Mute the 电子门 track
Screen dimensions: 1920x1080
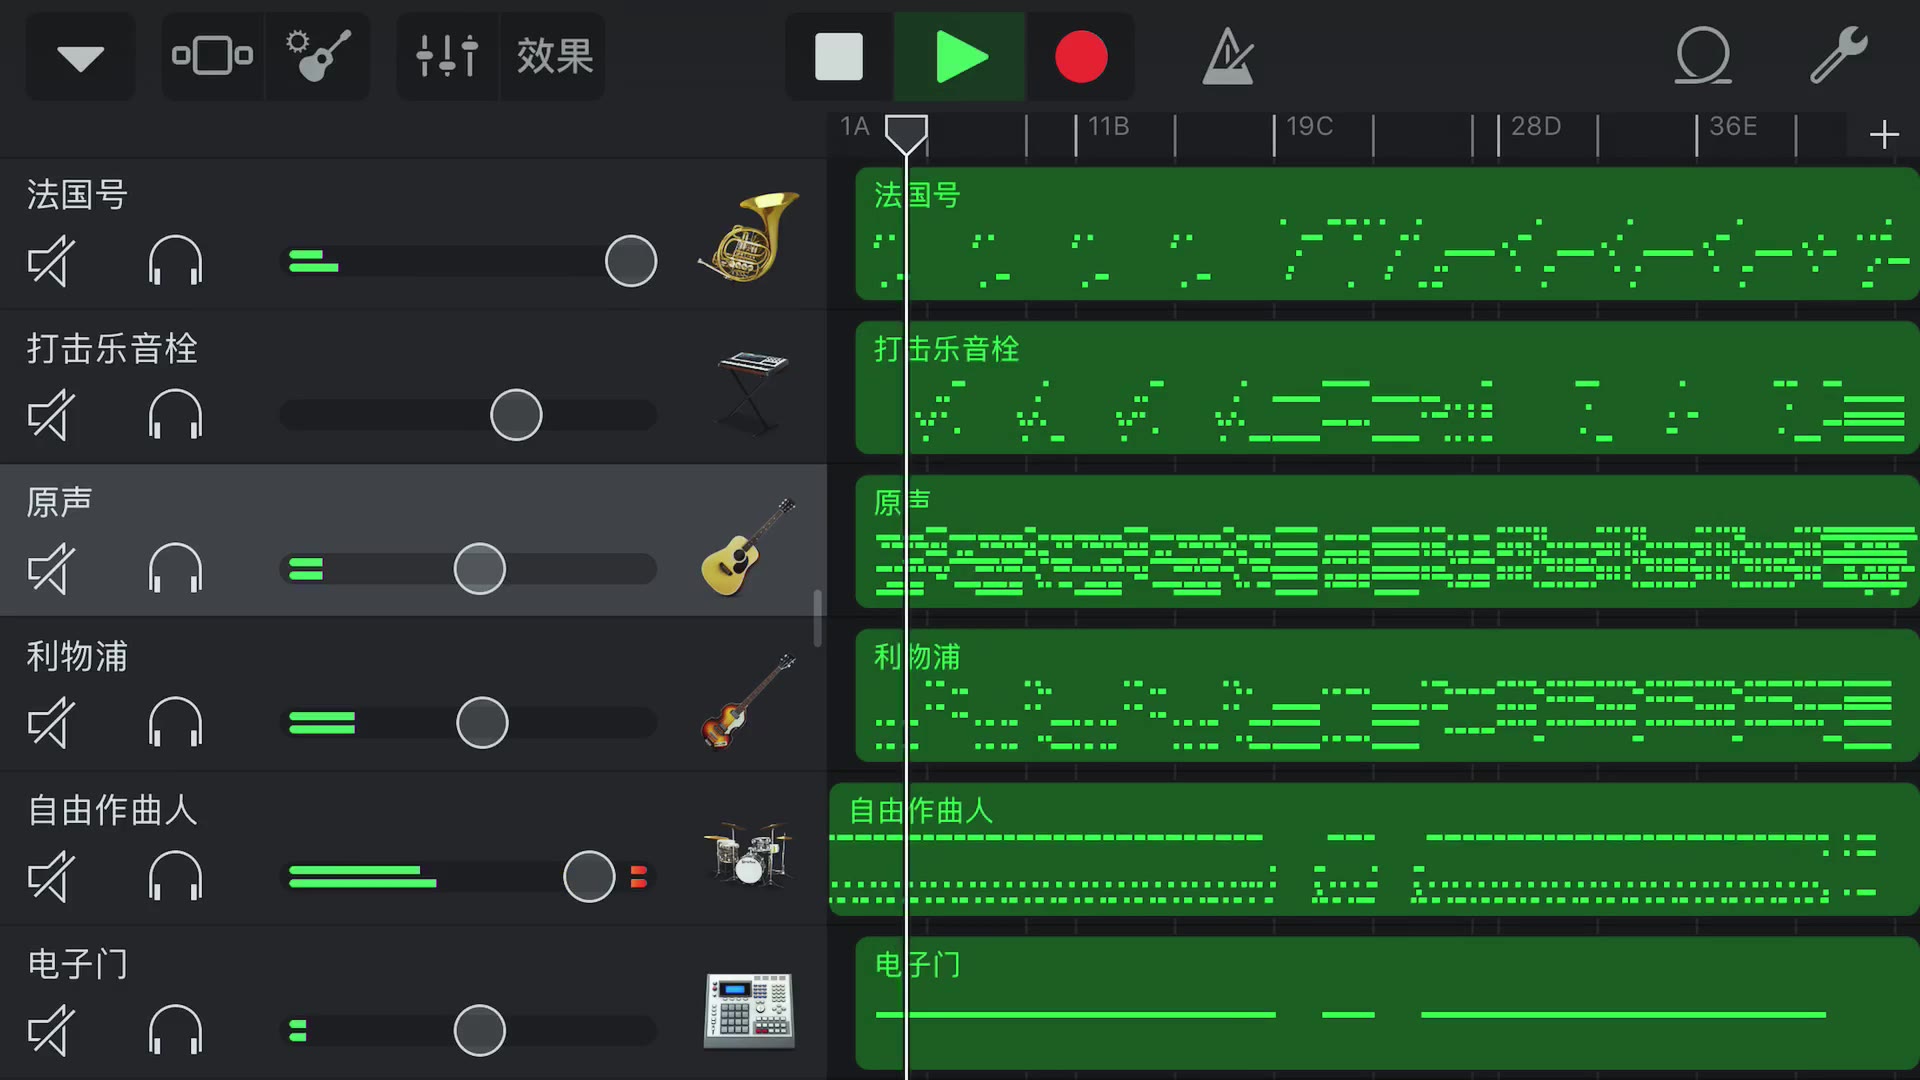(x=51, y=1031)
